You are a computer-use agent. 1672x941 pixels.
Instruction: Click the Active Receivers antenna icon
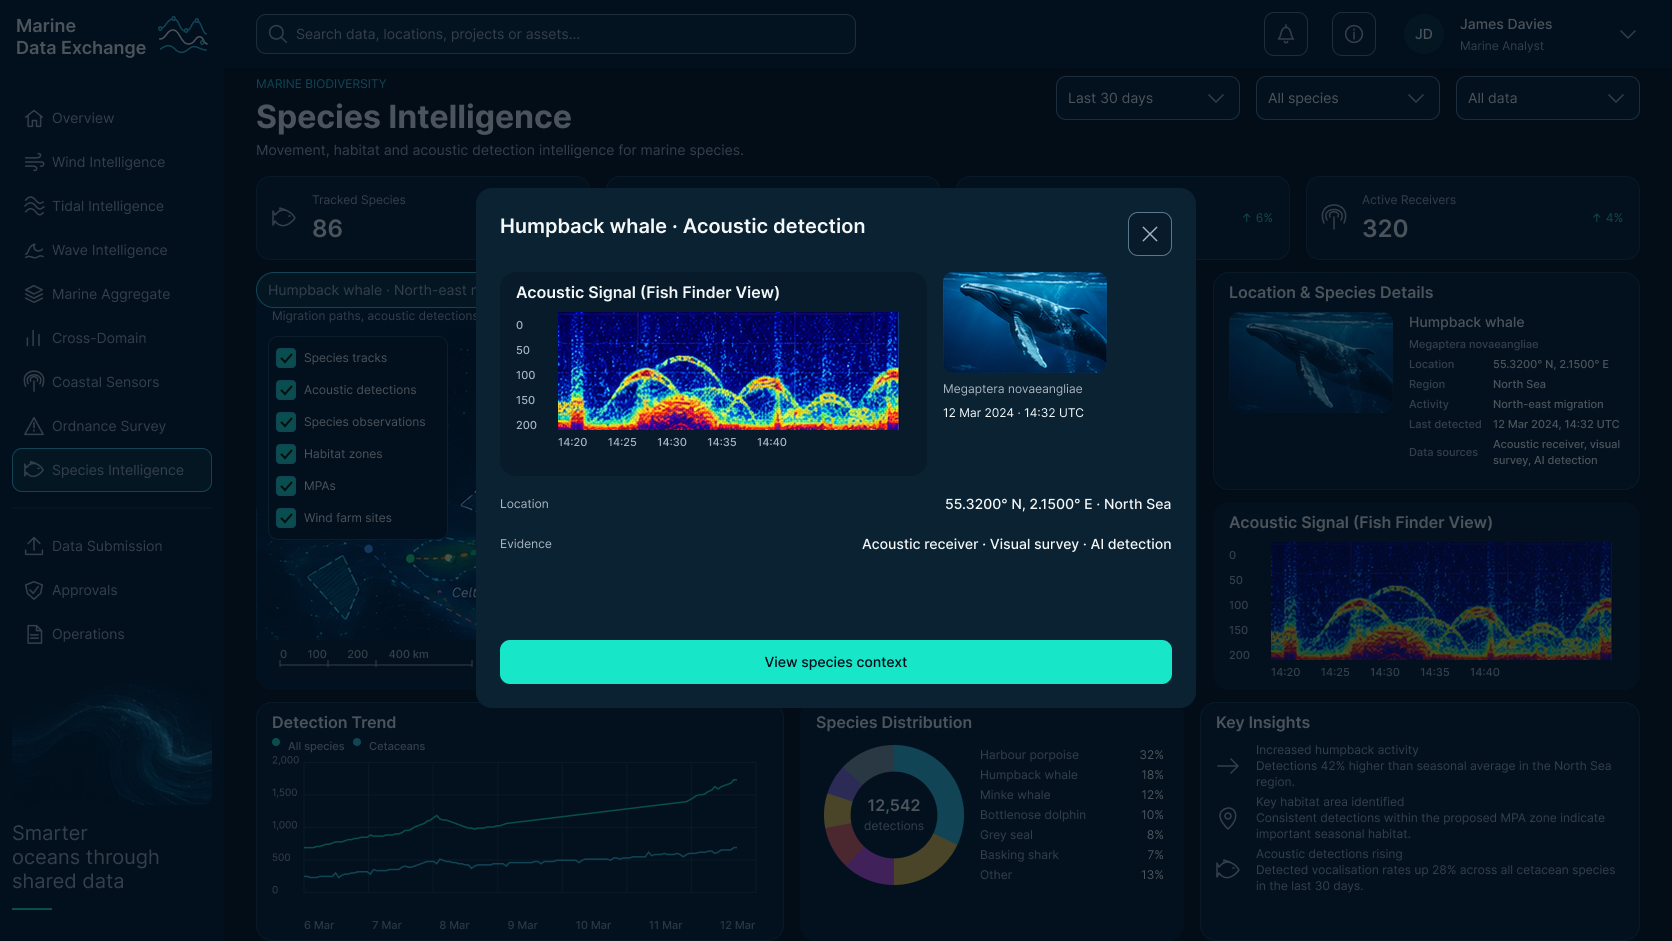tap(1334, 217)
